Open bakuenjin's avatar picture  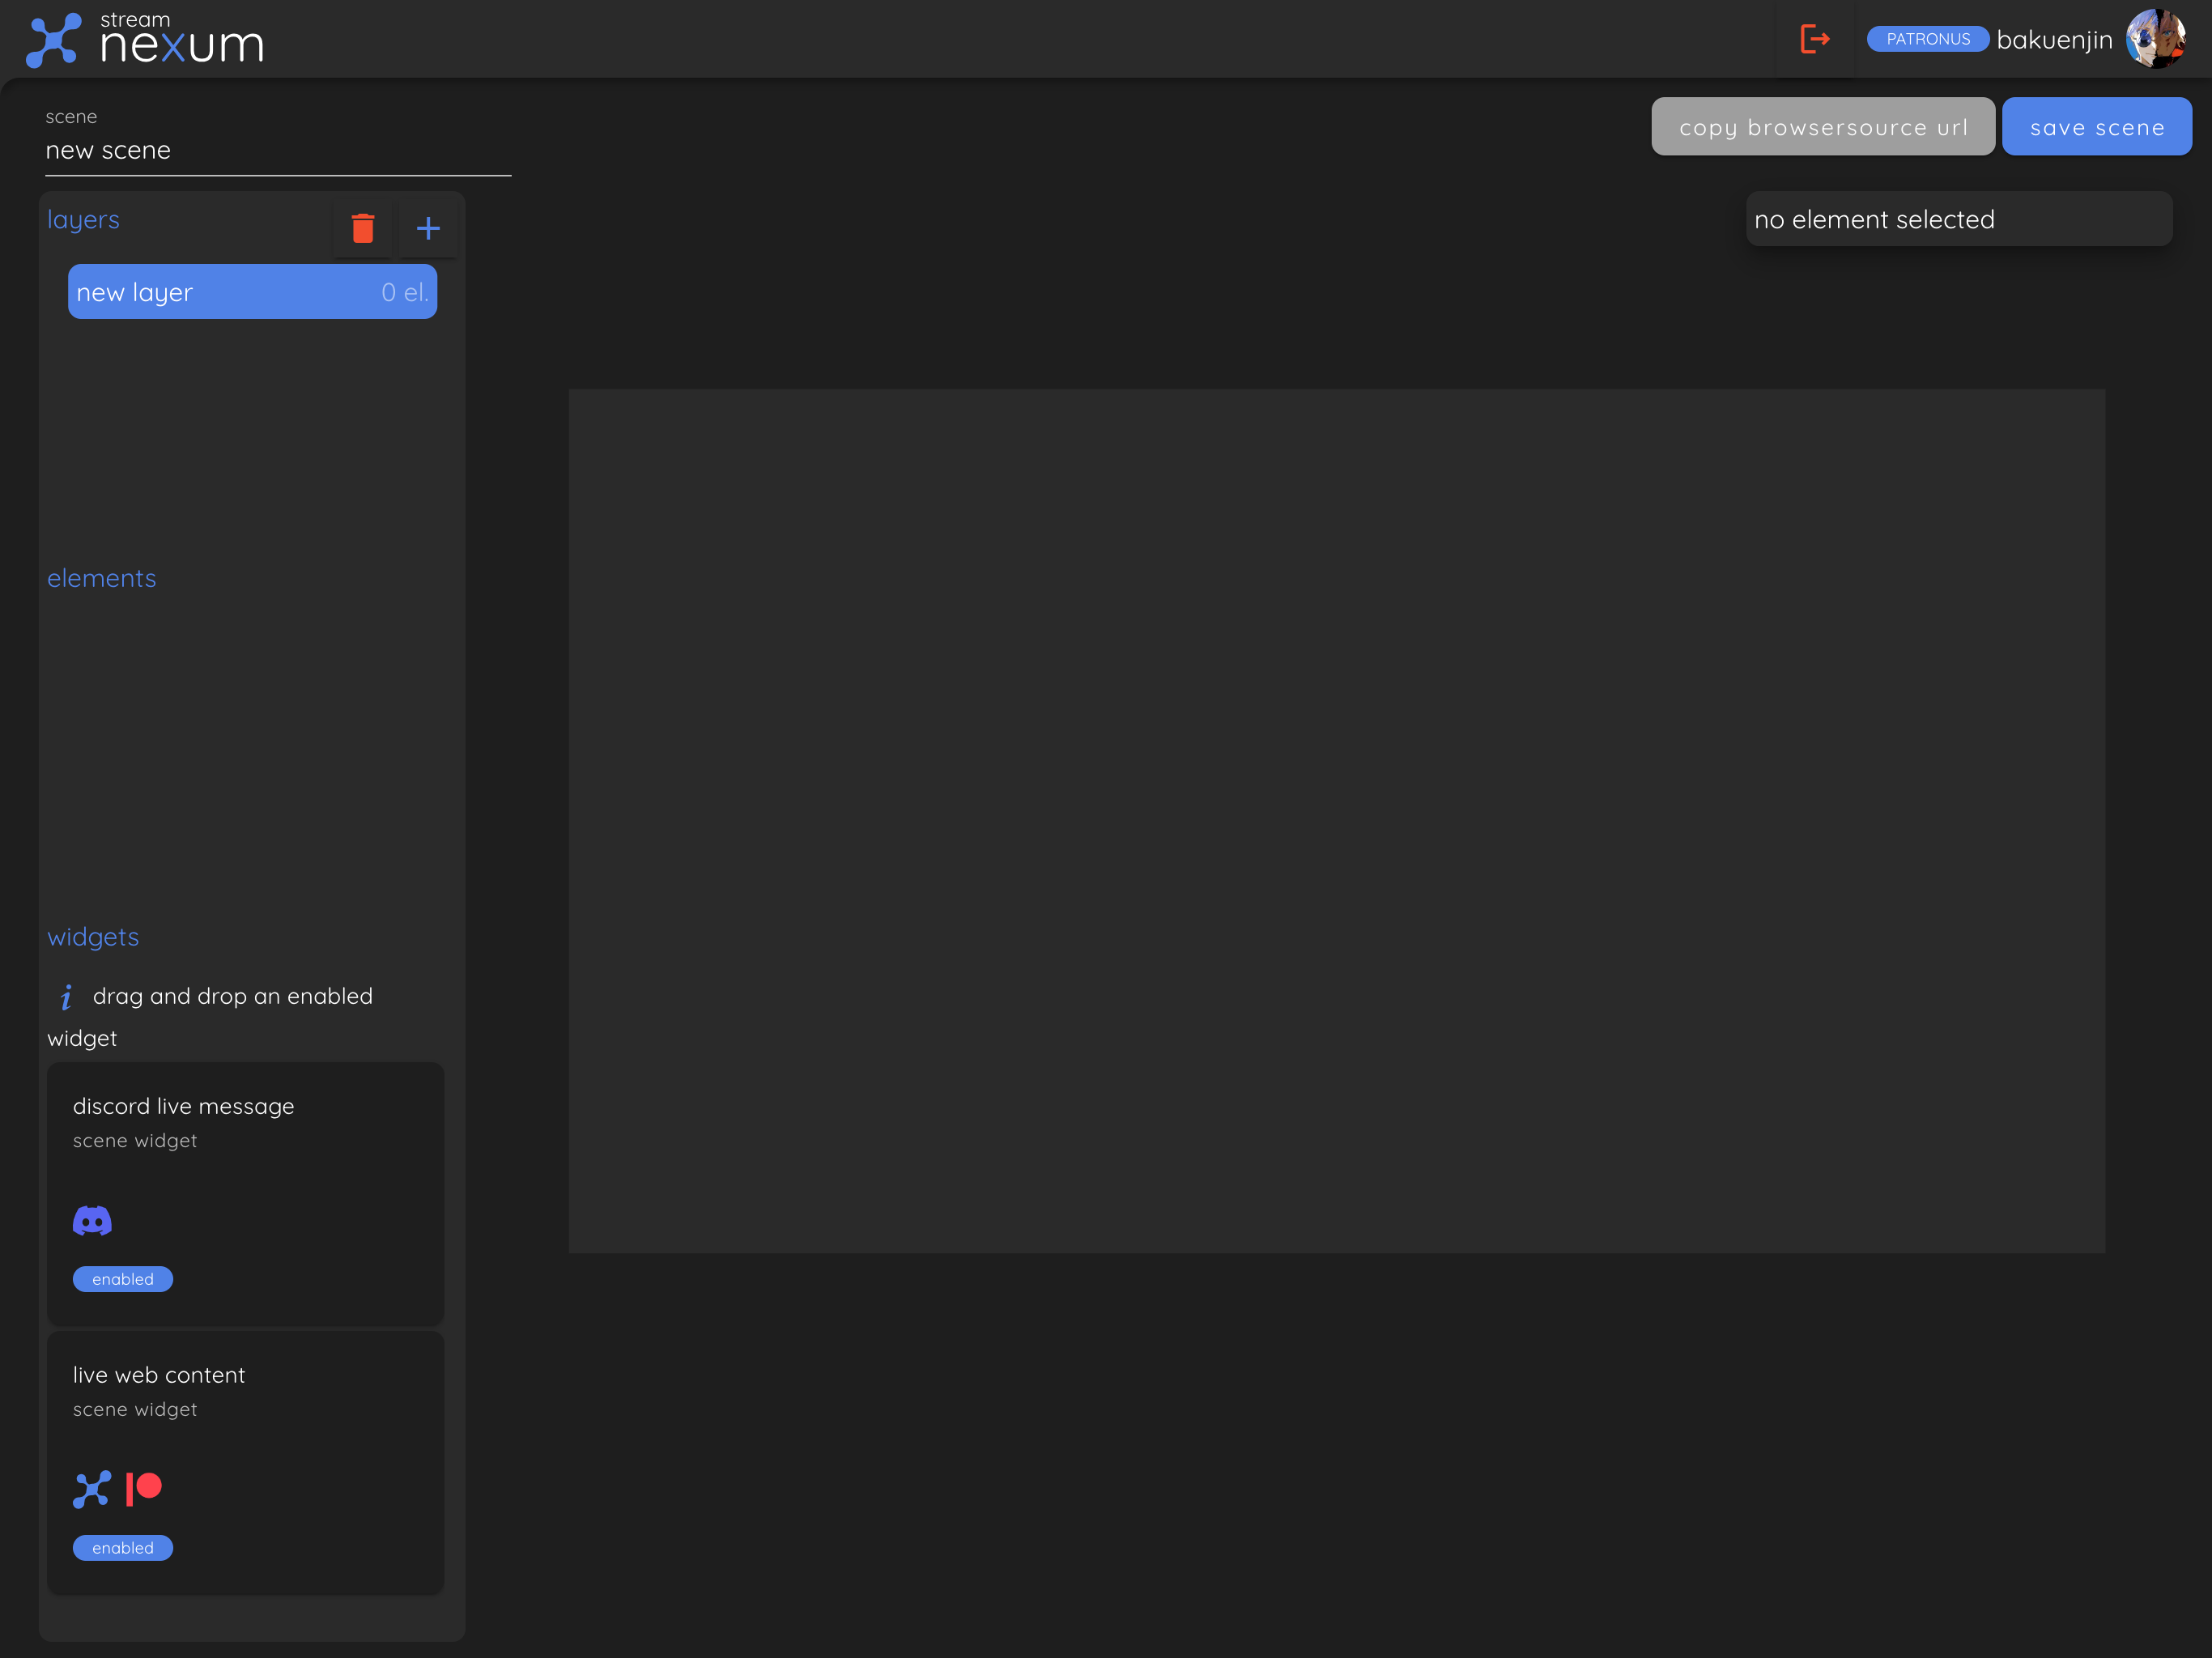tap(2155, 39)
